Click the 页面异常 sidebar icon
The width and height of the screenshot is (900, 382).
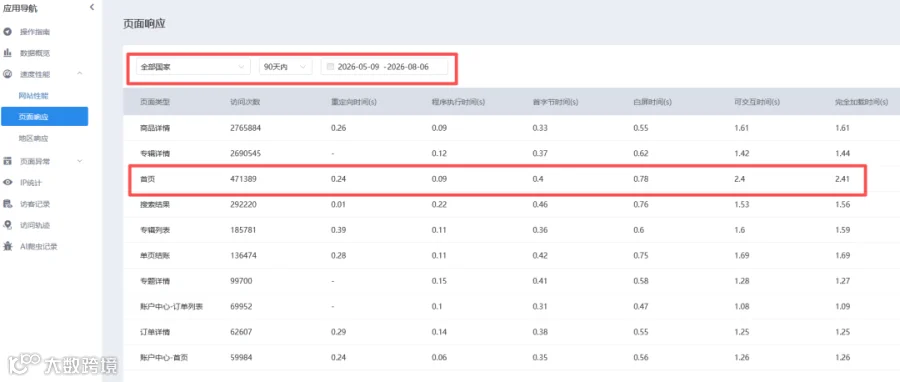(x=7, y=161)
